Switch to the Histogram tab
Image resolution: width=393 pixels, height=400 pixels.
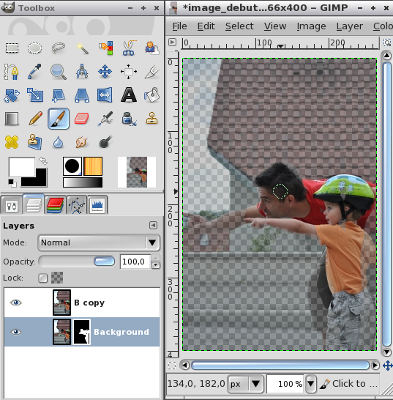point(98,205)
